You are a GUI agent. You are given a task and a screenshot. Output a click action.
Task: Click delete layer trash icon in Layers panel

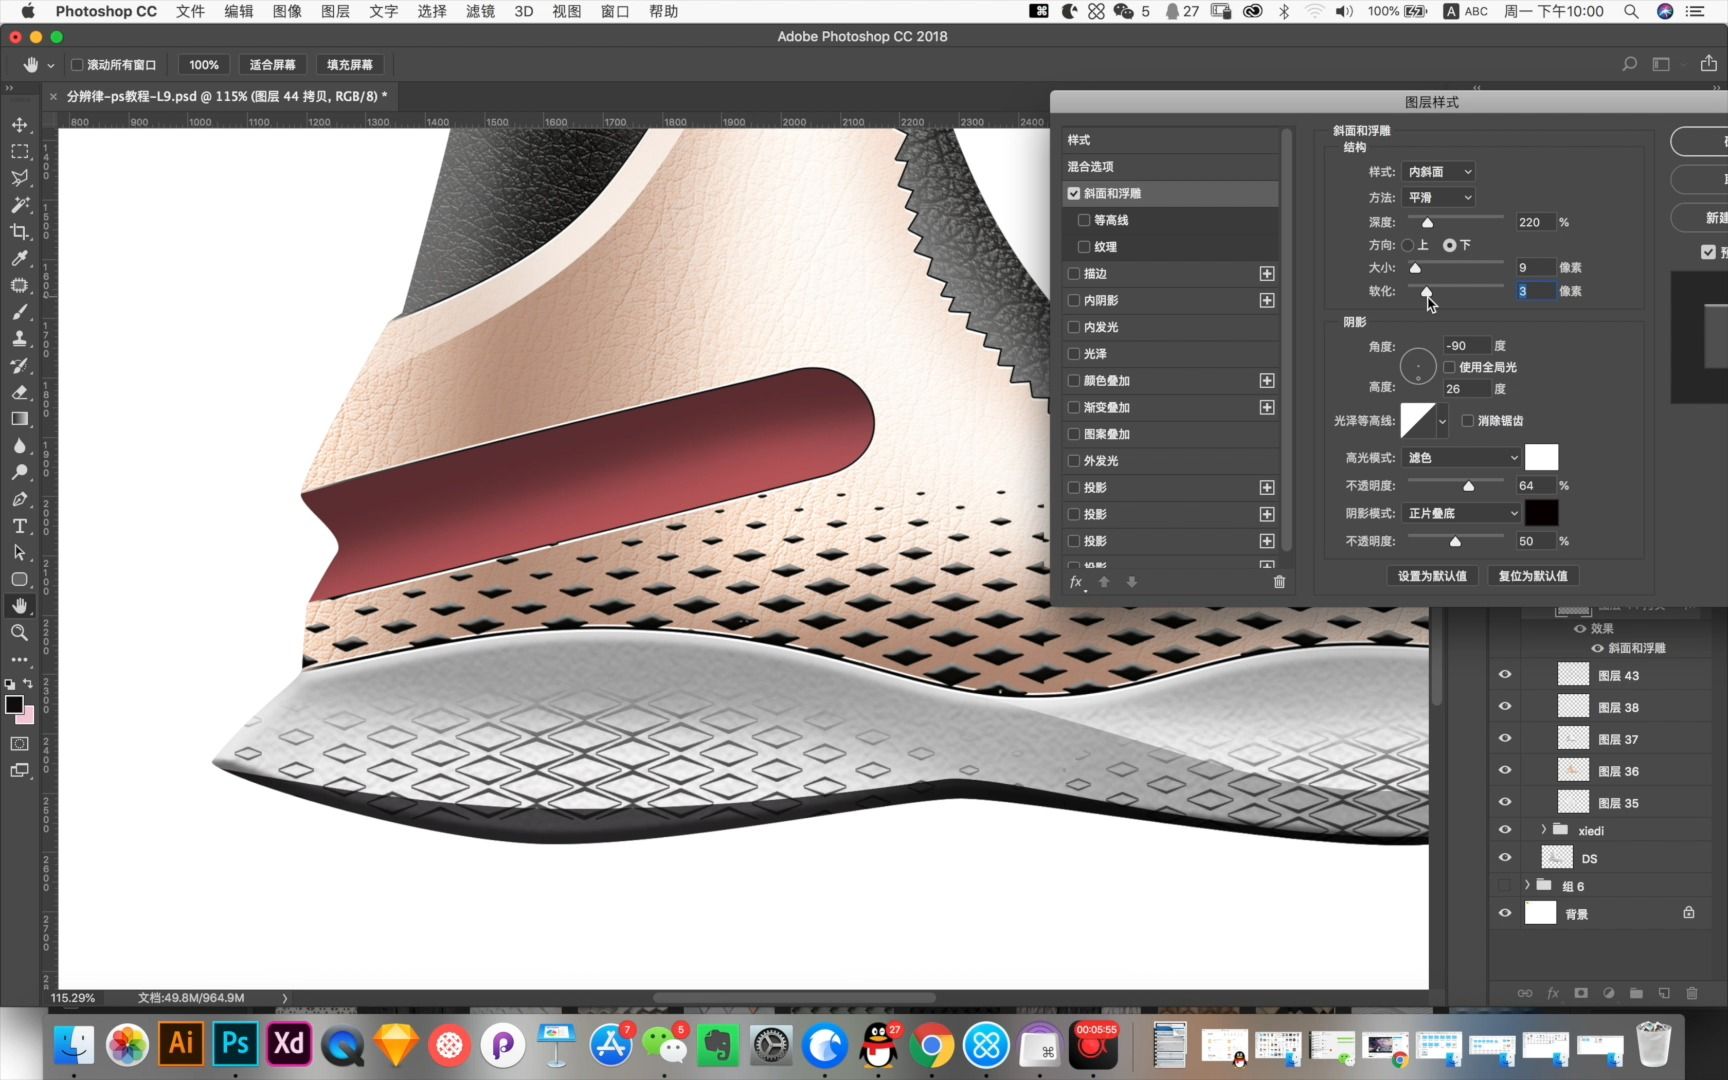click(x=1692, y=993)
